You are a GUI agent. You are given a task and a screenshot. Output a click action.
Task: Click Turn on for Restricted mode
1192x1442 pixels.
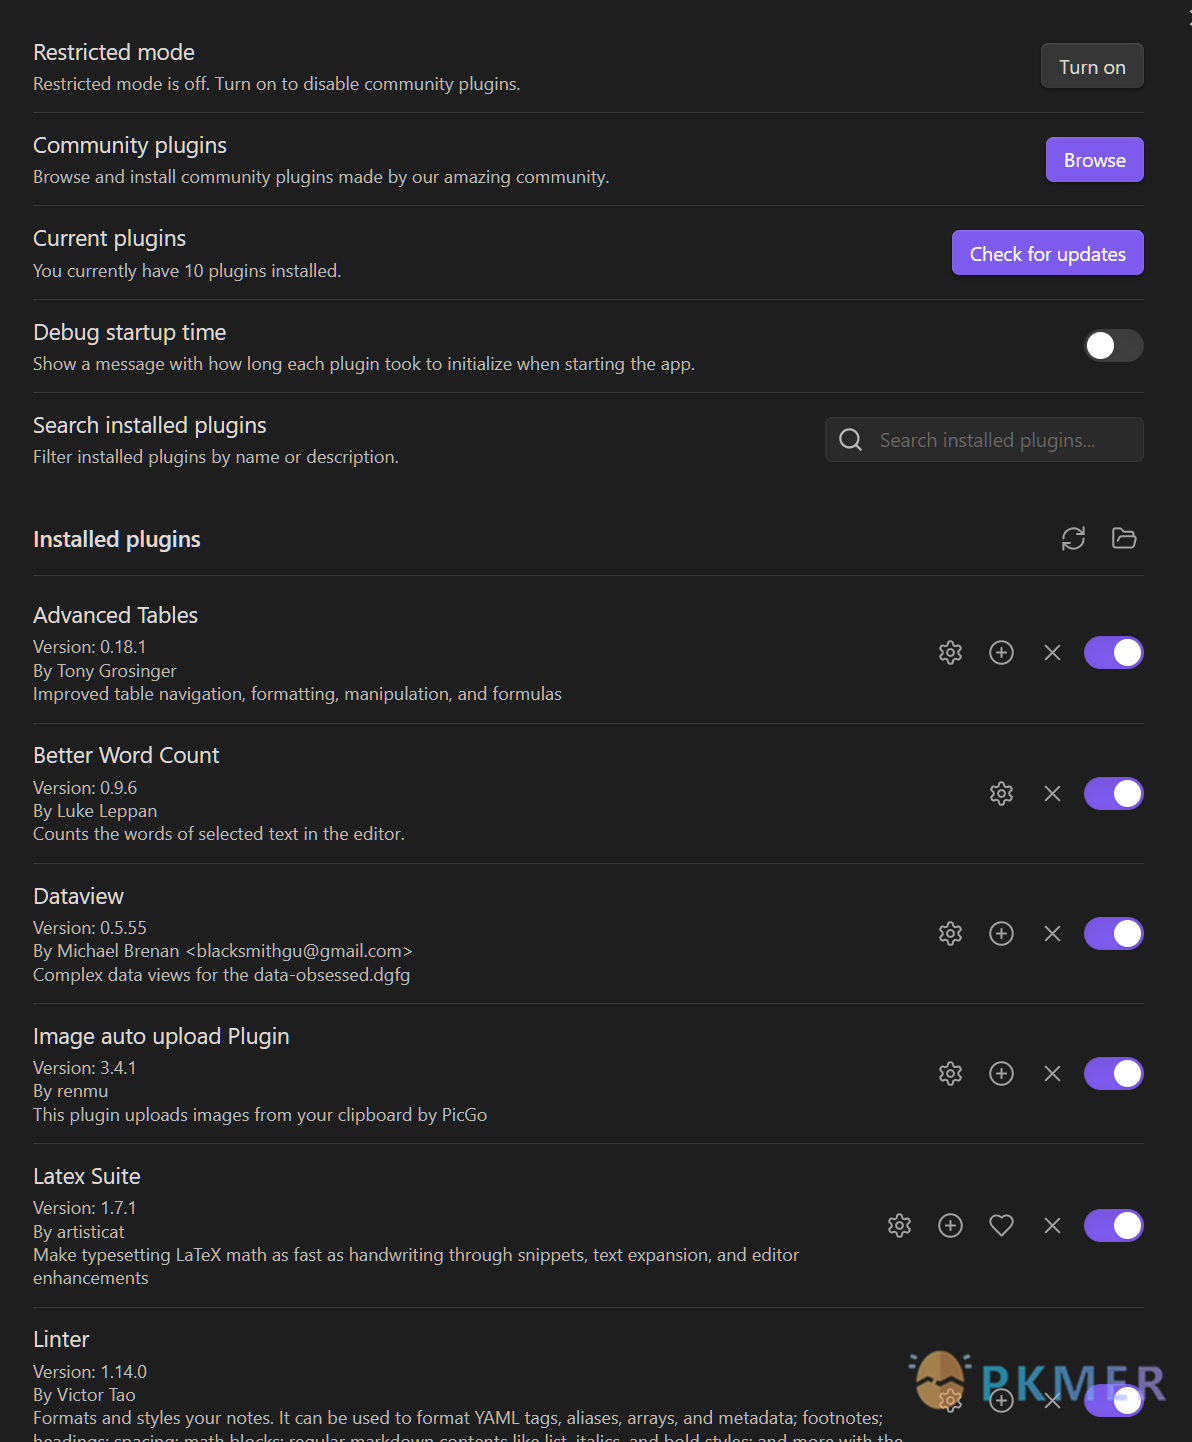[x=1092, y=67]
